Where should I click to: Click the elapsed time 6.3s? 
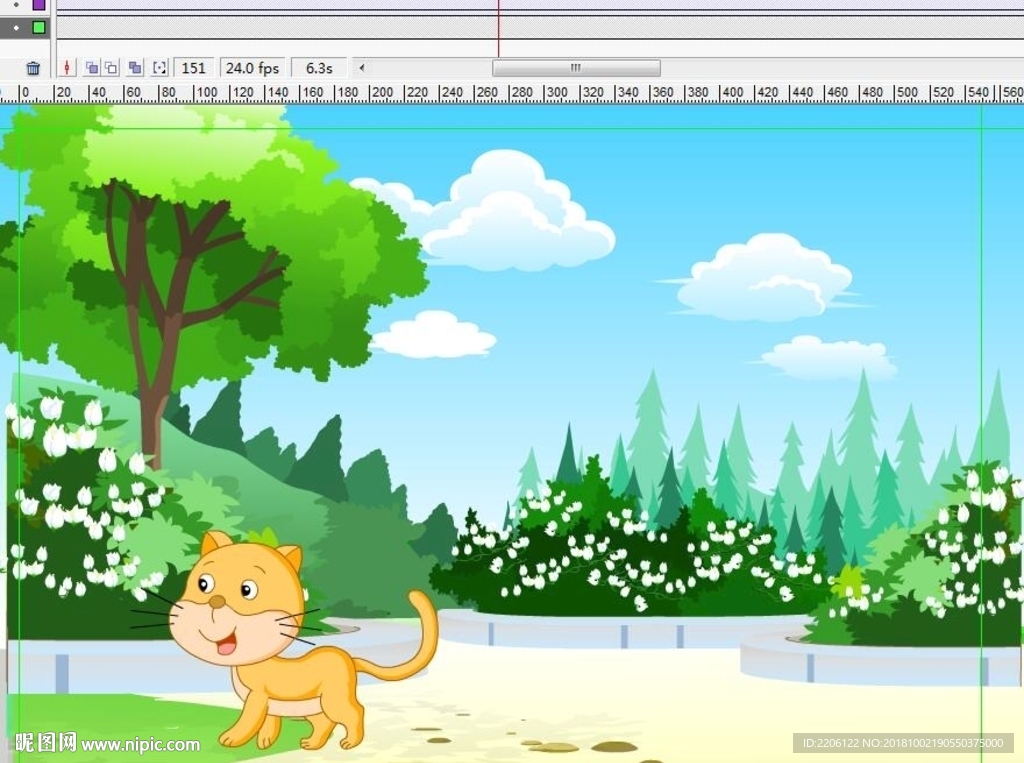tap(319, 68)
